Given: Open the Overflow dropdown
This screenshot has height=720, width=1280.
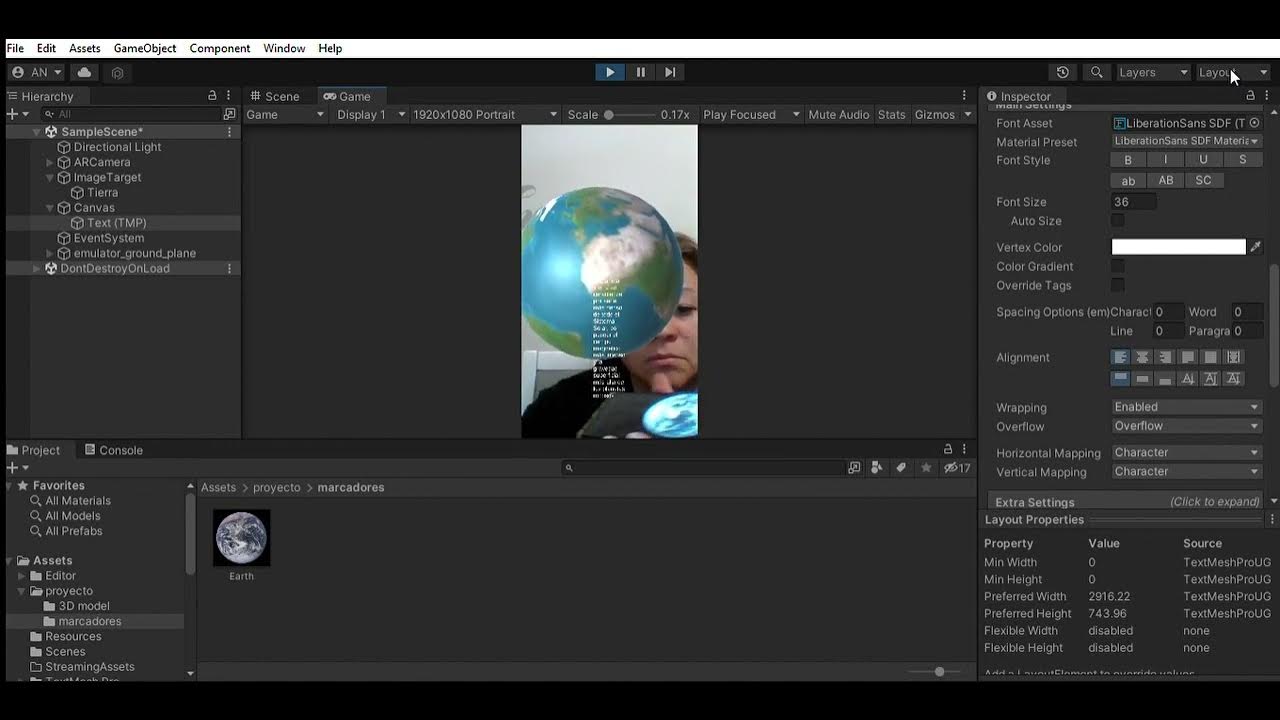Looking at the screenshot, I should coord(1186,426).
